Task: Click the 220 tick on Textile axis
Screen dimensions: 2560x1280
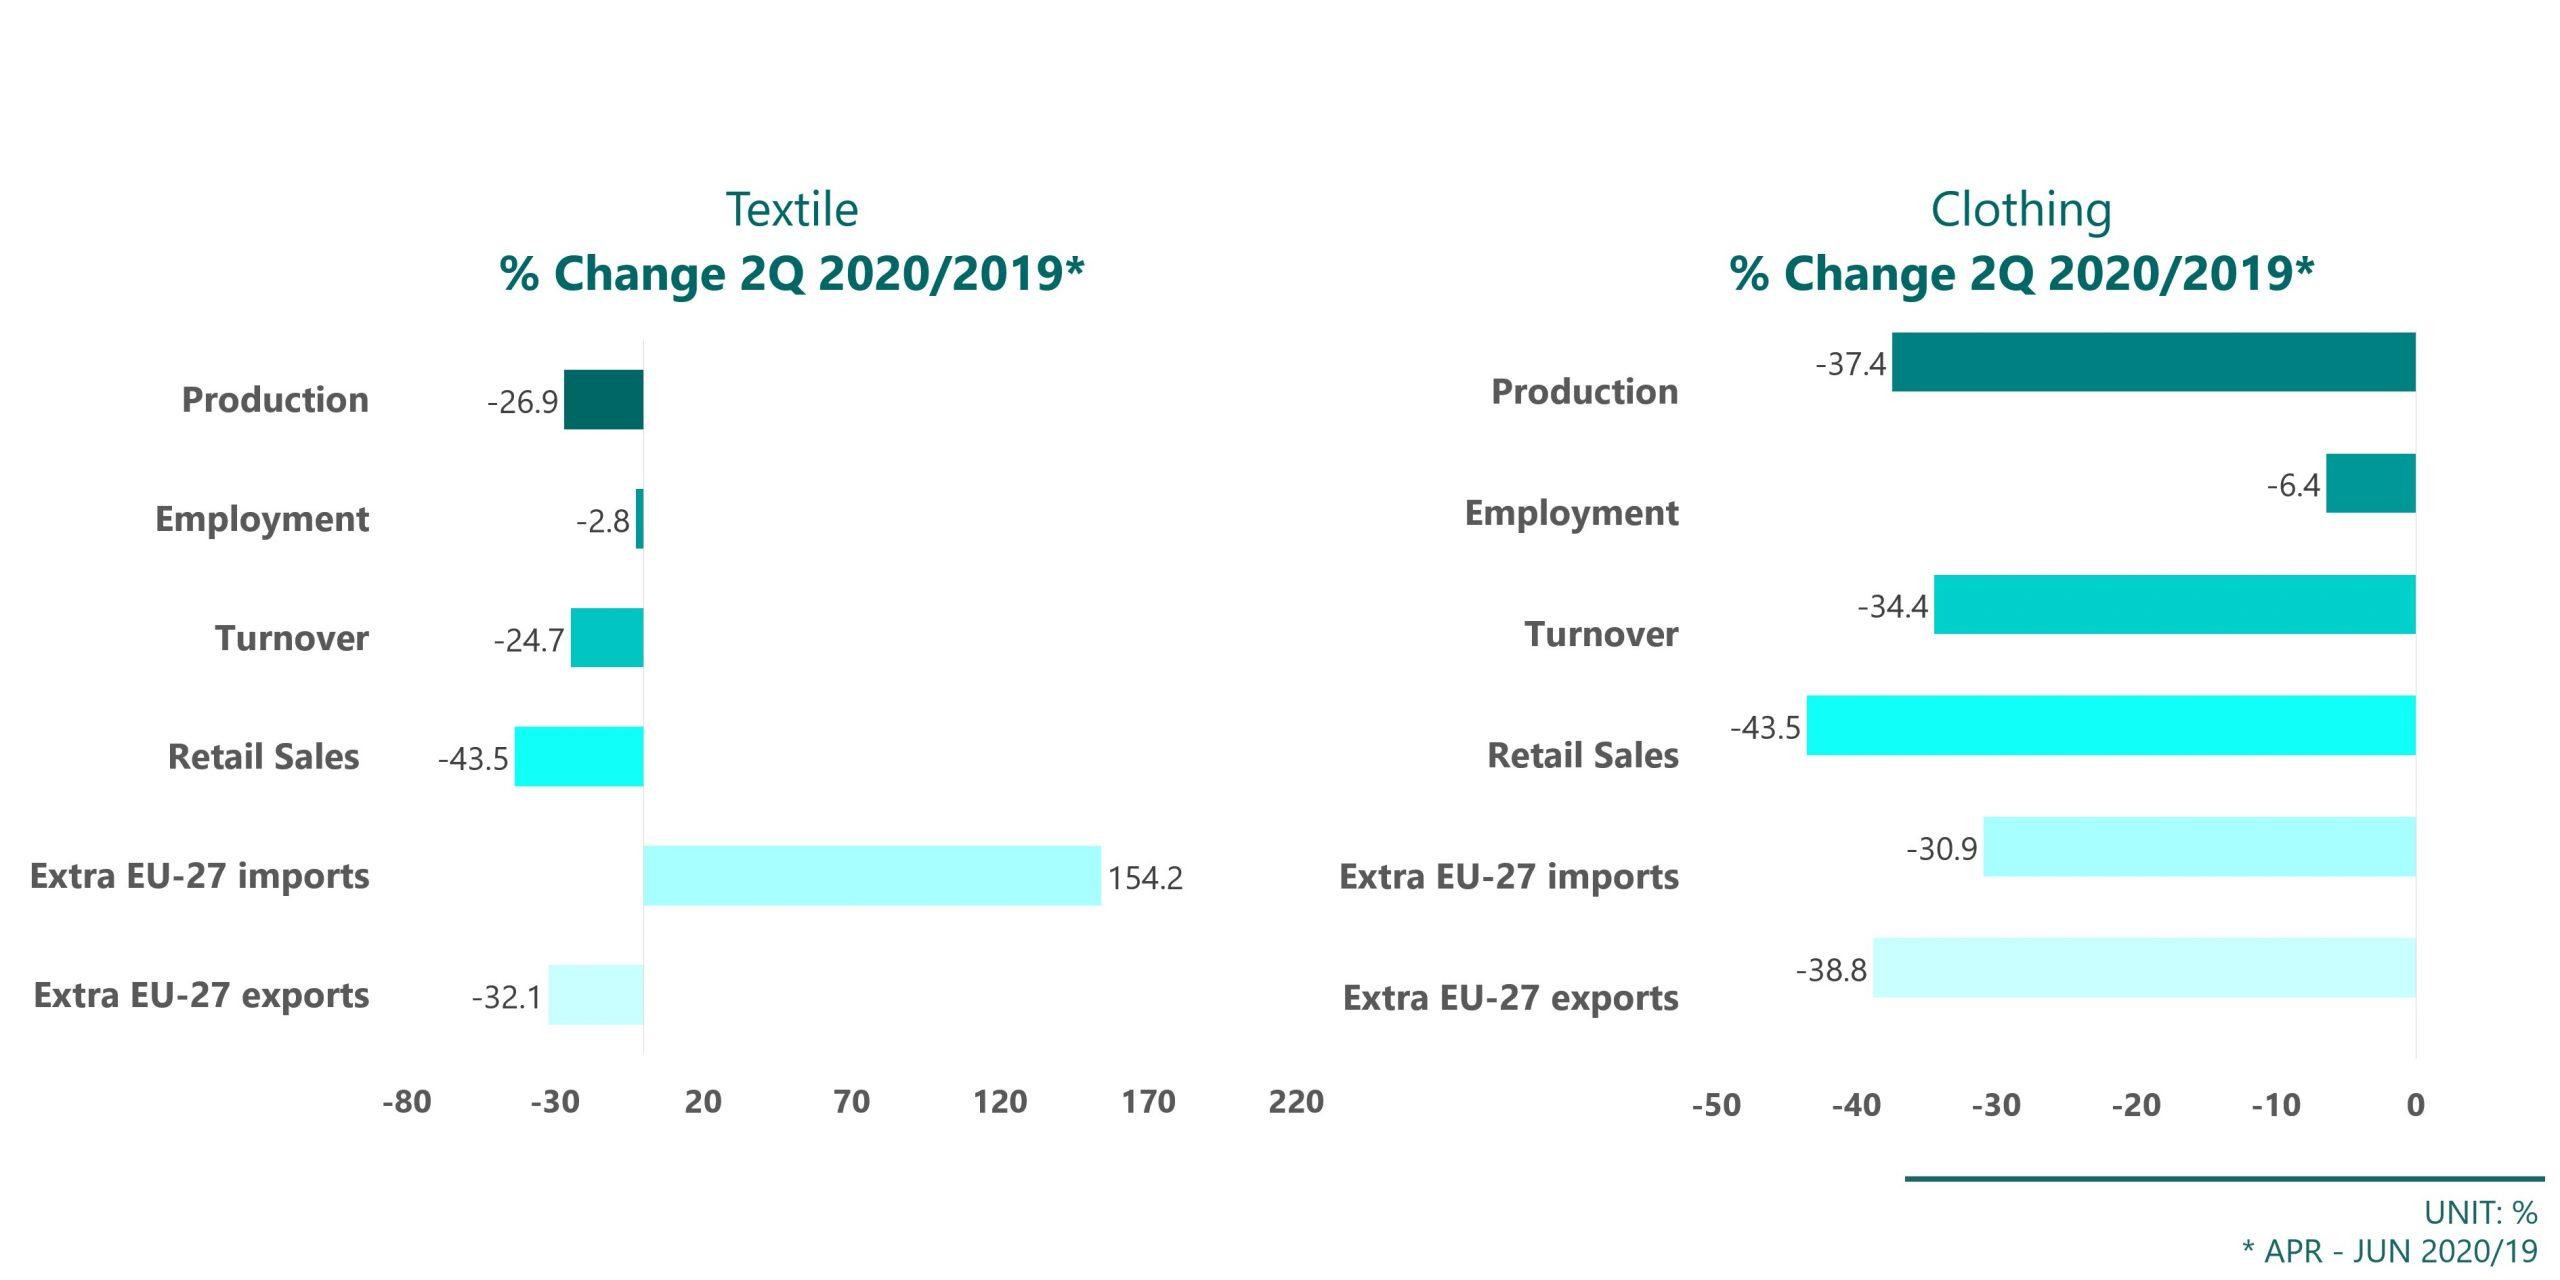Action: point(1296,1102)
